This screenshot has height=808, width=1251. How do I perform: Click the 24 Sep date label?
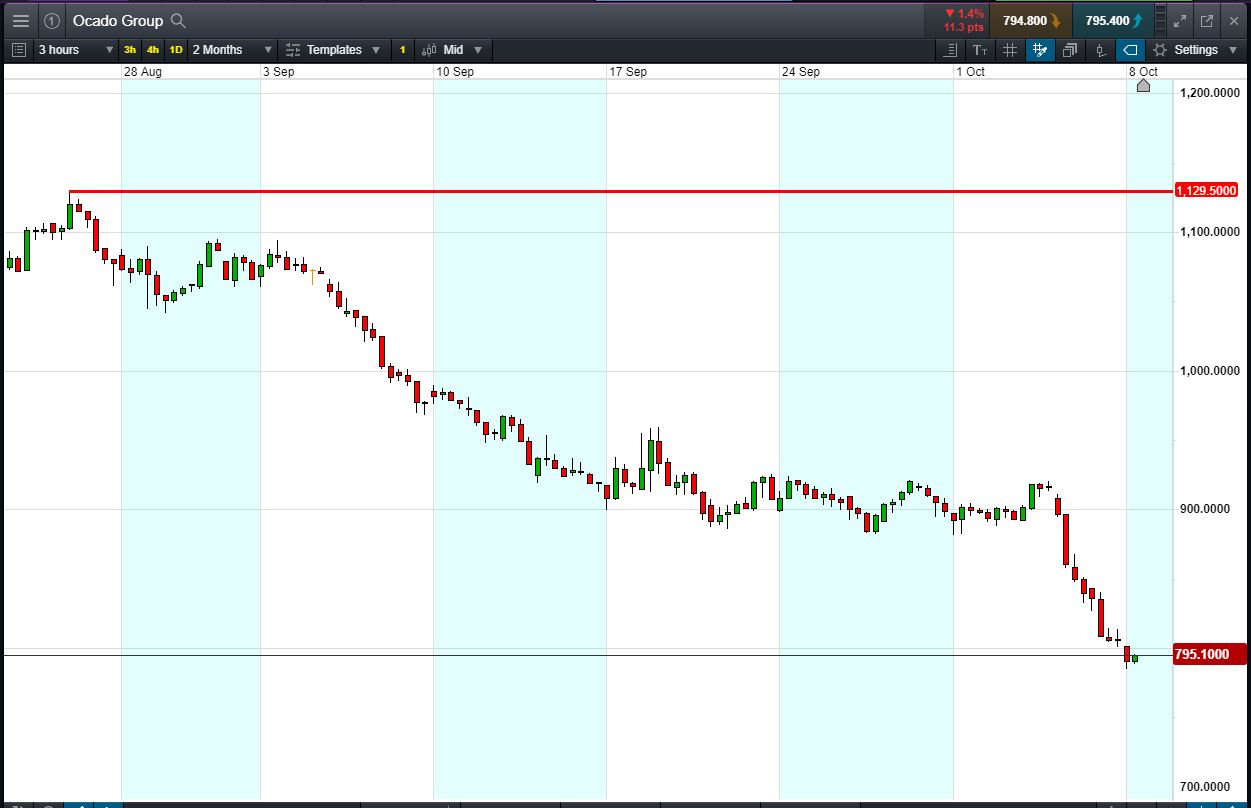coord(801,72)
